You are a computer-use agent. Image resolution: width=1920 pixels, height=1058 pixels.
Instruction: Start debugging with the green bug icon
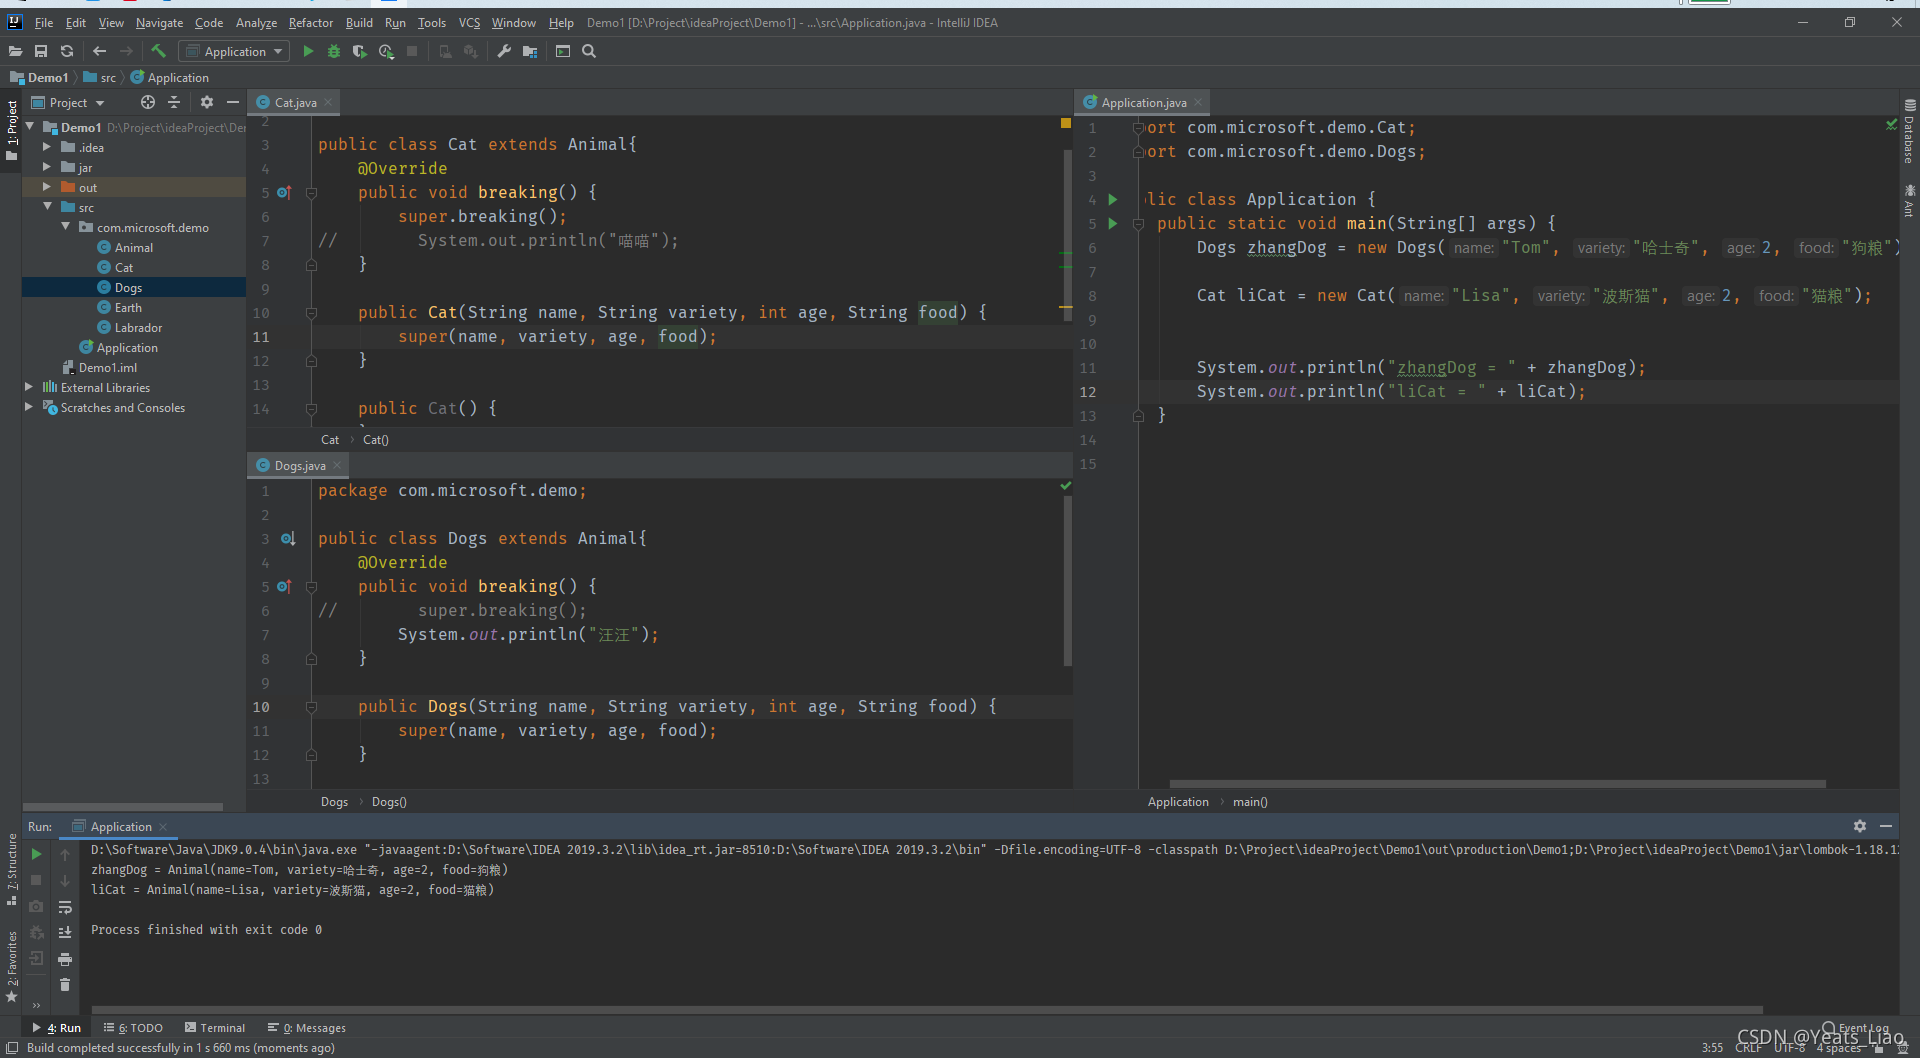334,51
